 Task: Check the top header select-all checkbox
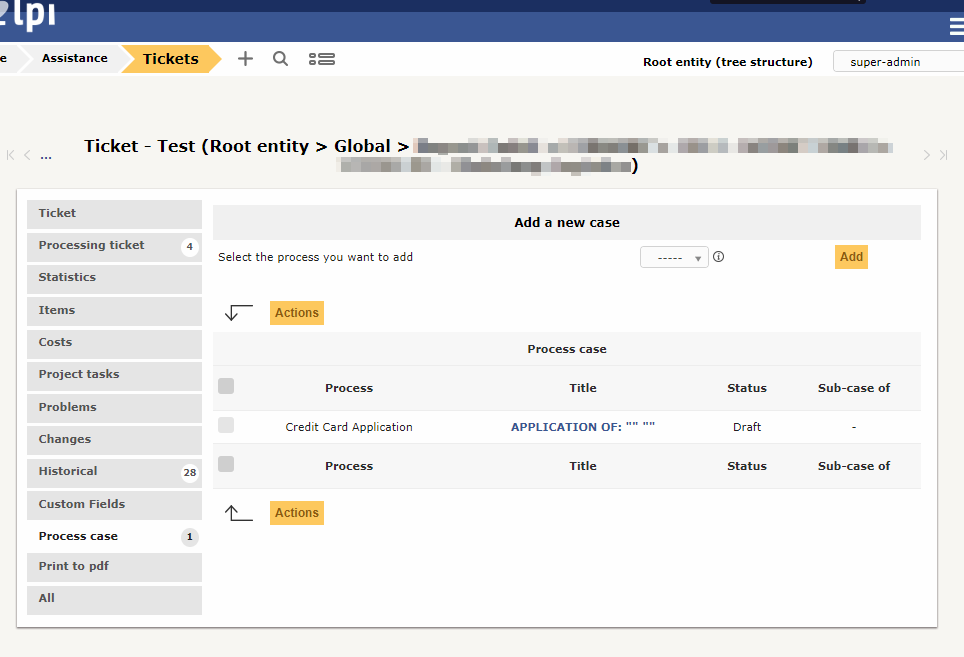pos(226,386)
